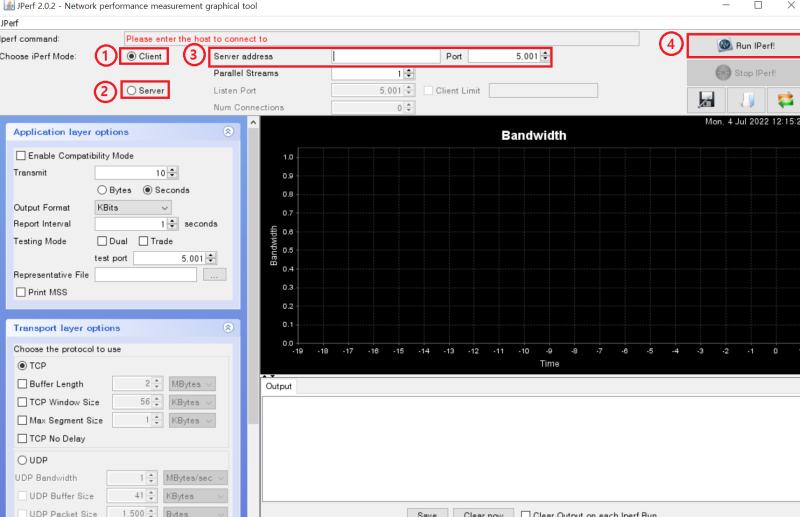Focus the Server address input field
Viewport: 800px width, 517px height.
point(386,56)
